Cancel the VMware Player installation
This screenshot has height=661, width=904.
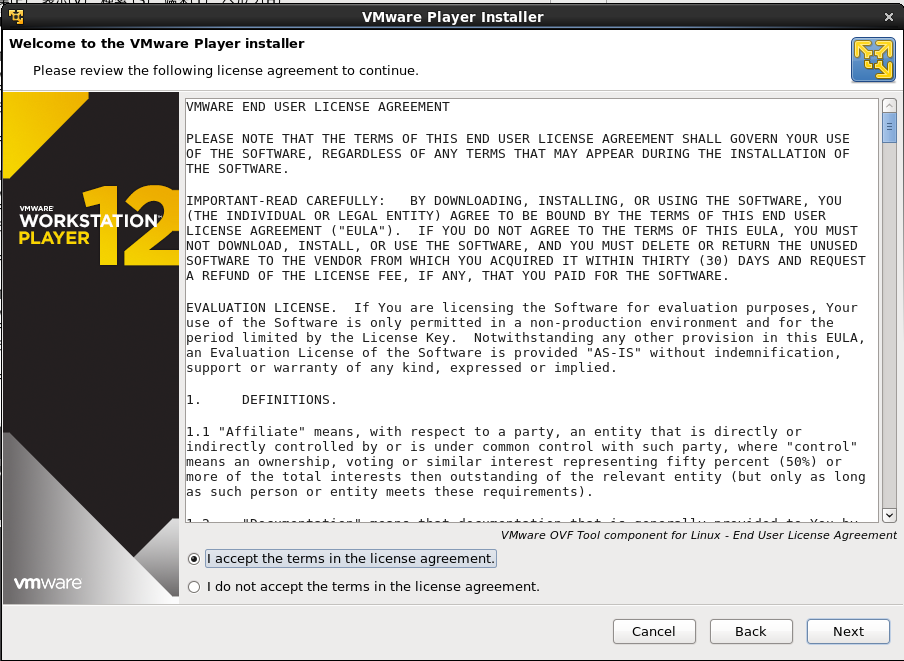click(x=654, y=631)
